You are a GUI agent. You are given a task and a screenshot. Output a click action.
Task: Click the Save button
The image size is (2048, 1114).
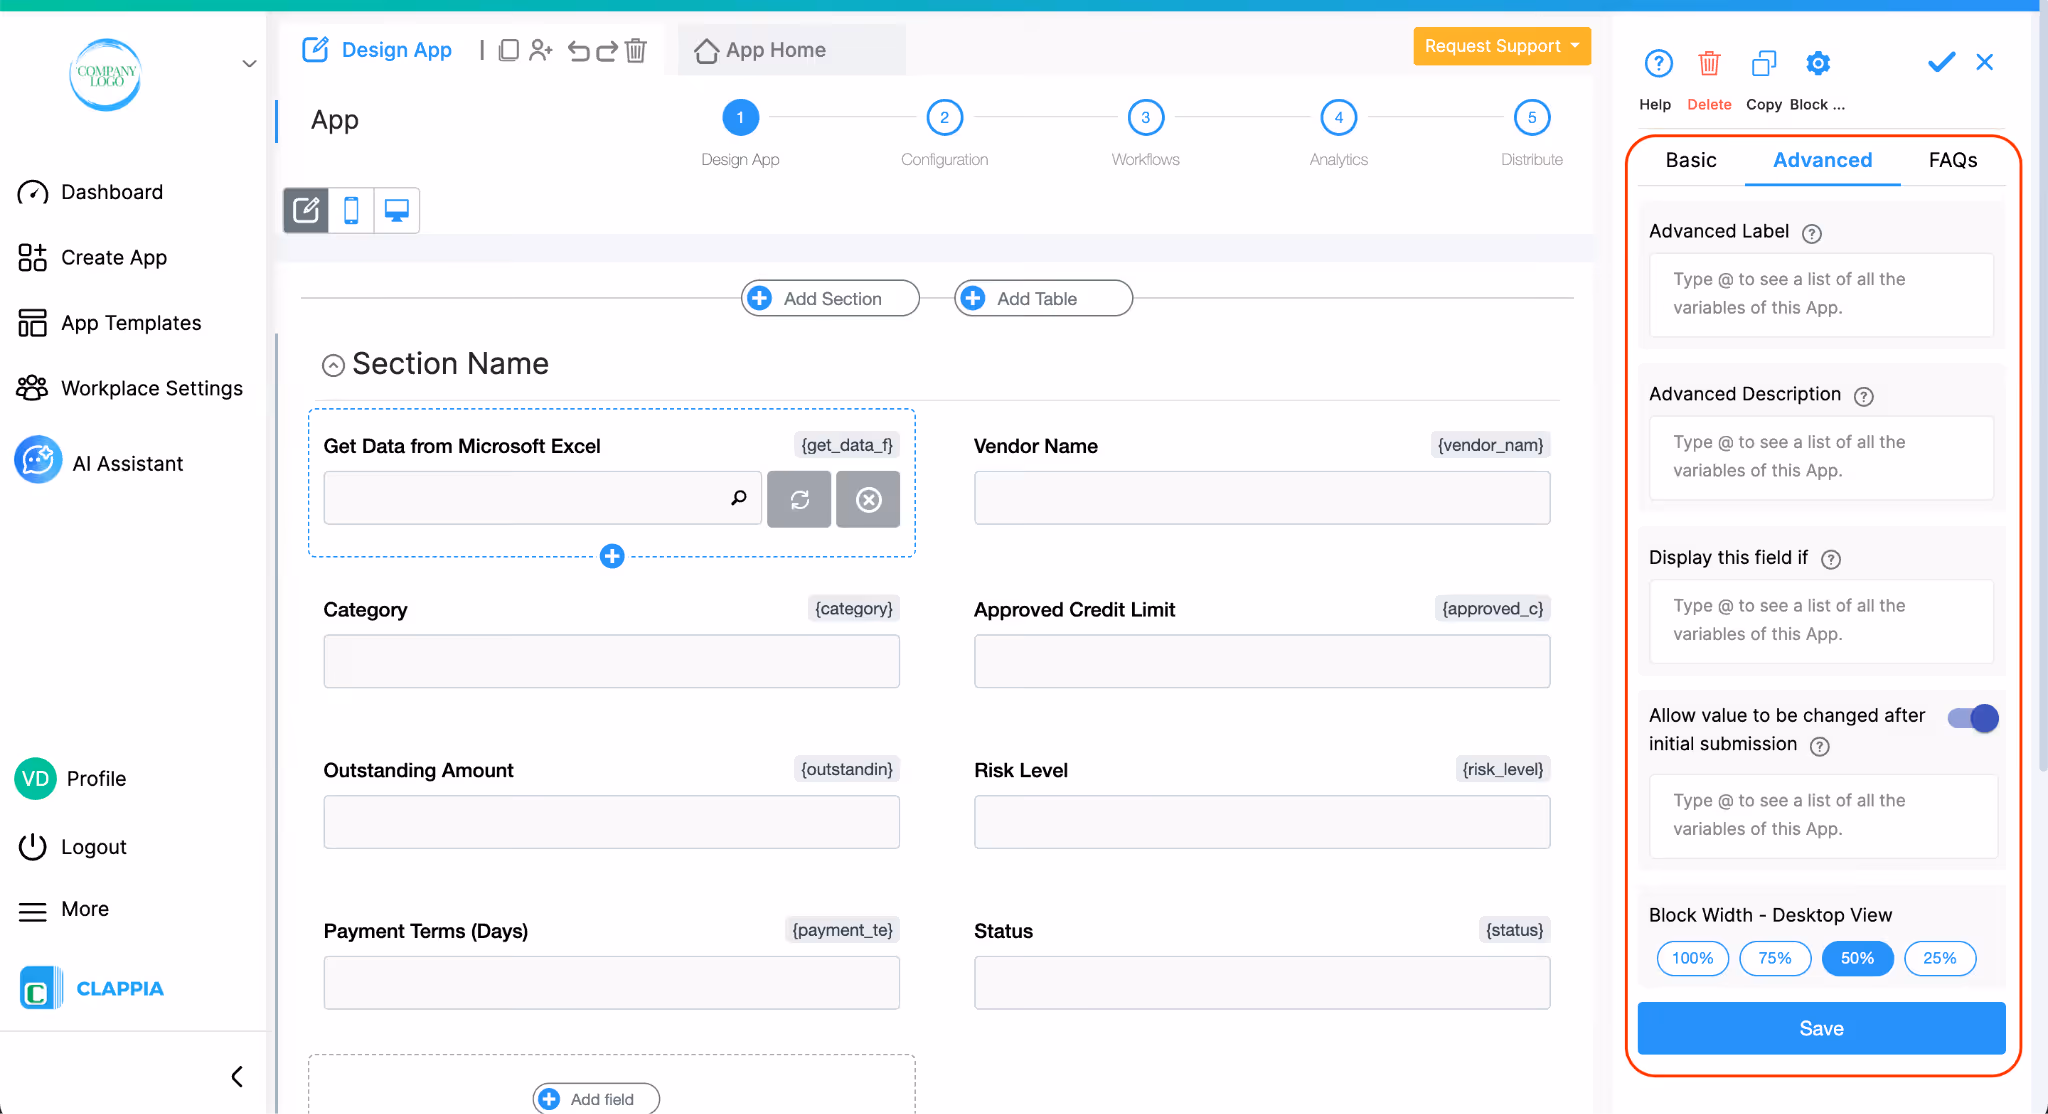tap(1821, 1028)
